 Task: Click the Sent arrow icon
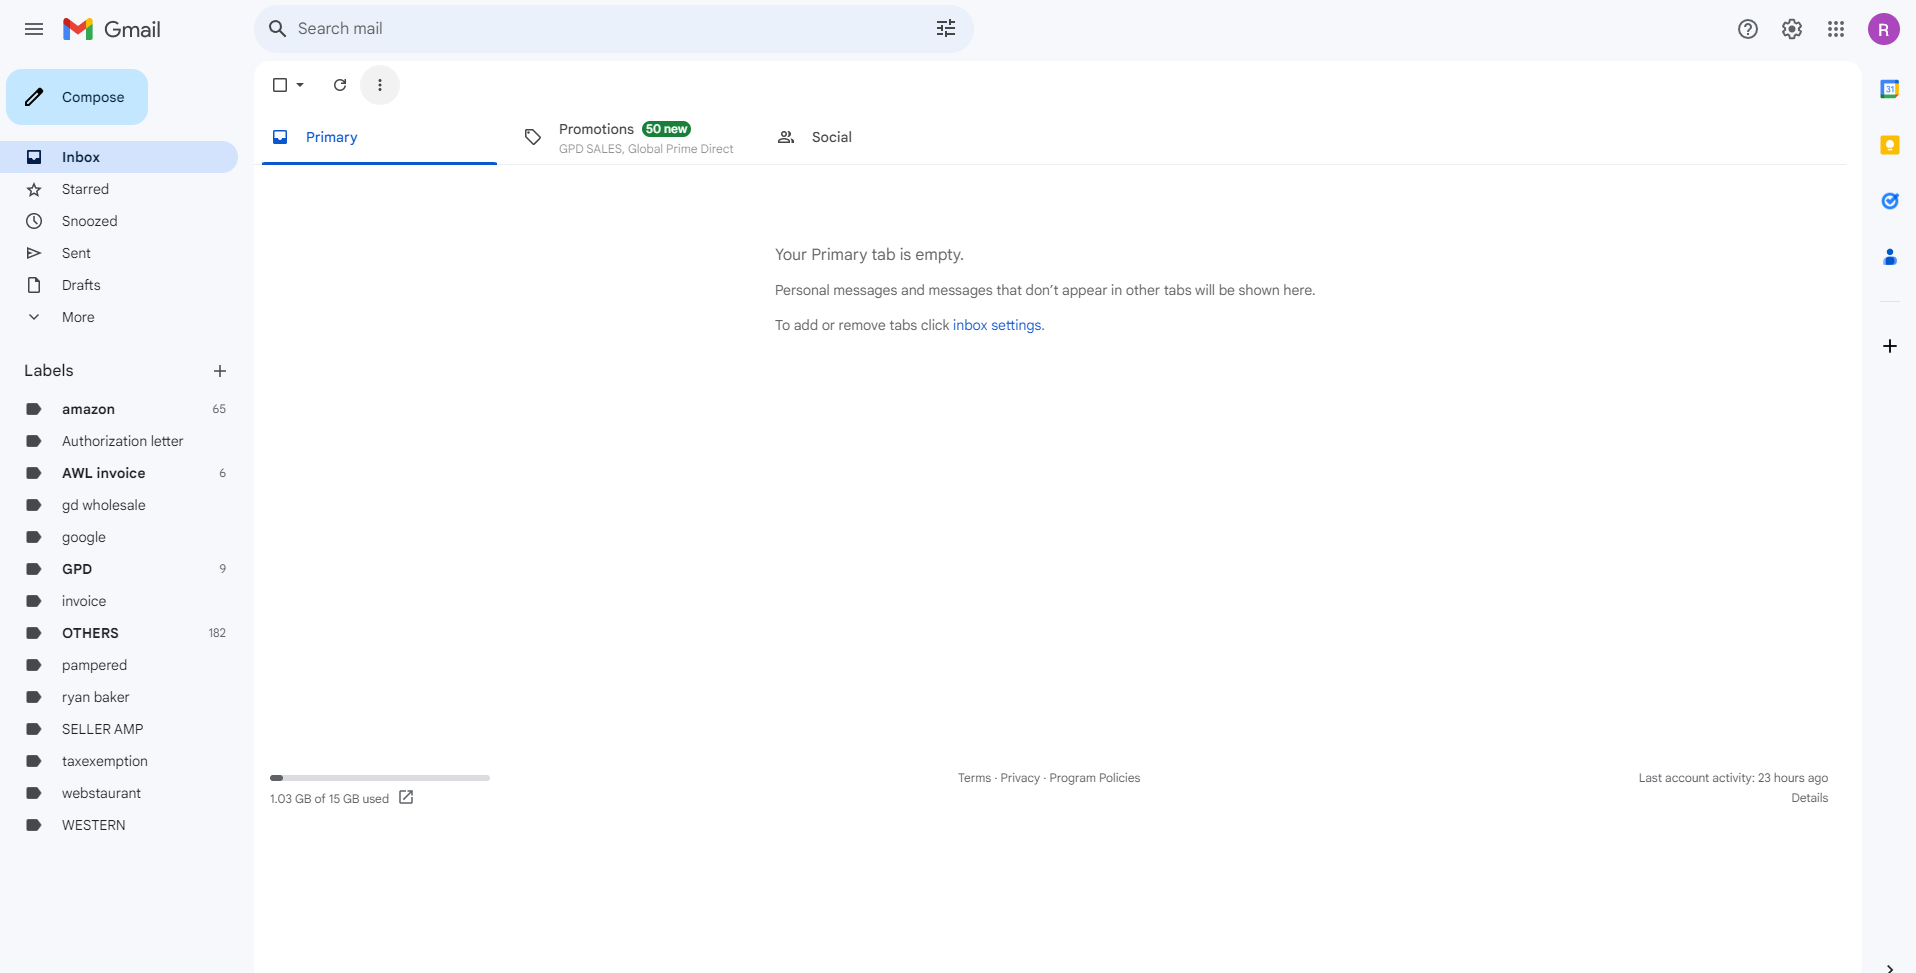(x=34, y=253)
